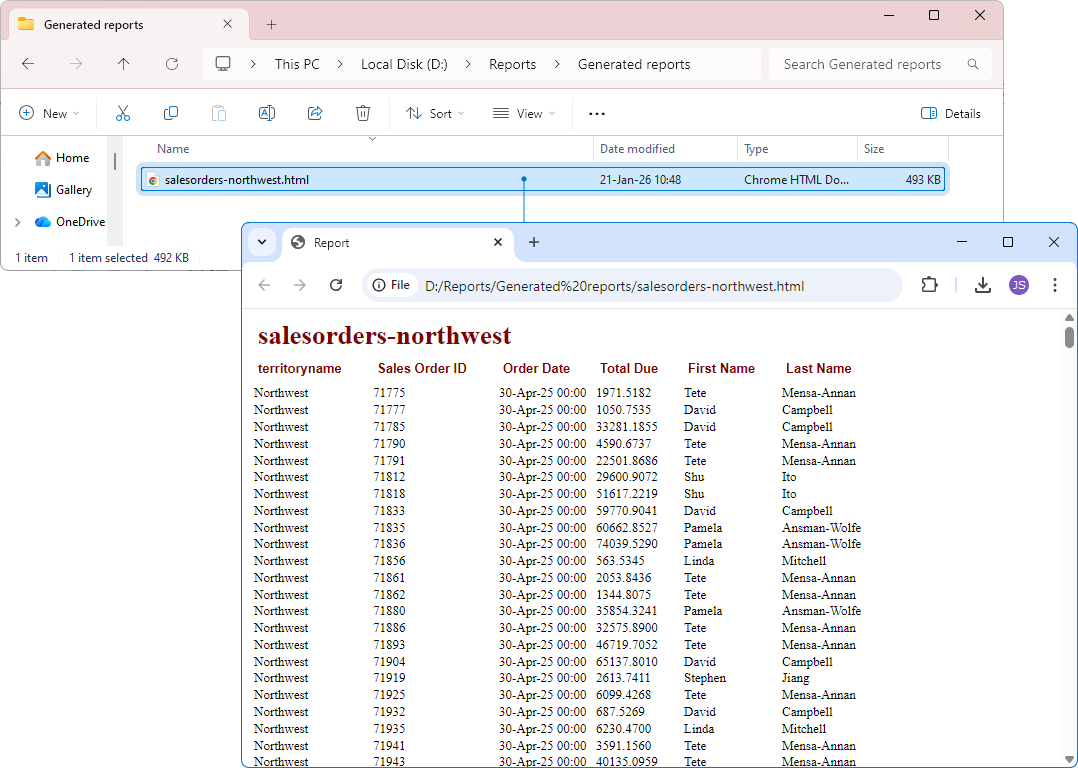The image size is (1078, 768).
Task: Select the Report tab in Chrome
Action: pos(398,243)
